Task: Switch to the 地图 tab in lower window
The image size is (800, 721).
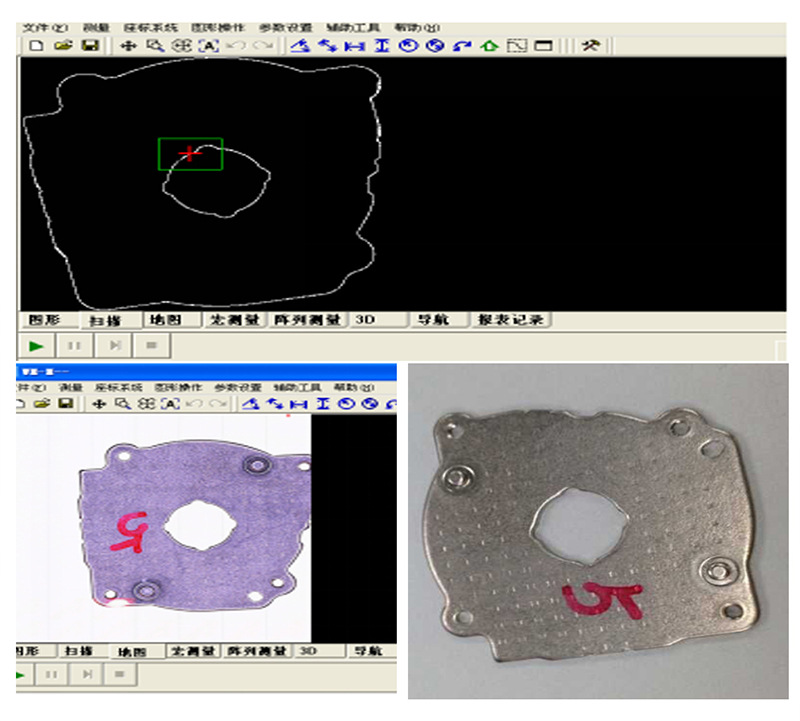Action: (x=132, y=651)
